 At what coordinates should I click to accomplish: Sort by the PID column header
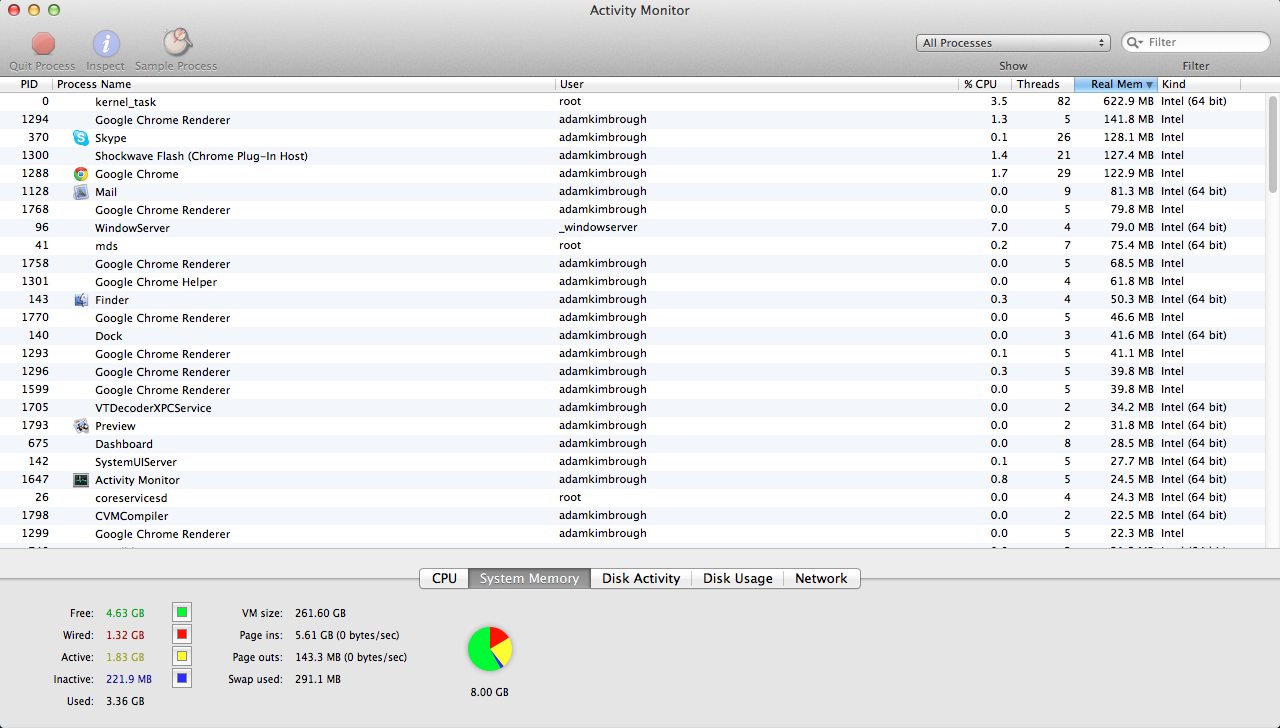28,84
